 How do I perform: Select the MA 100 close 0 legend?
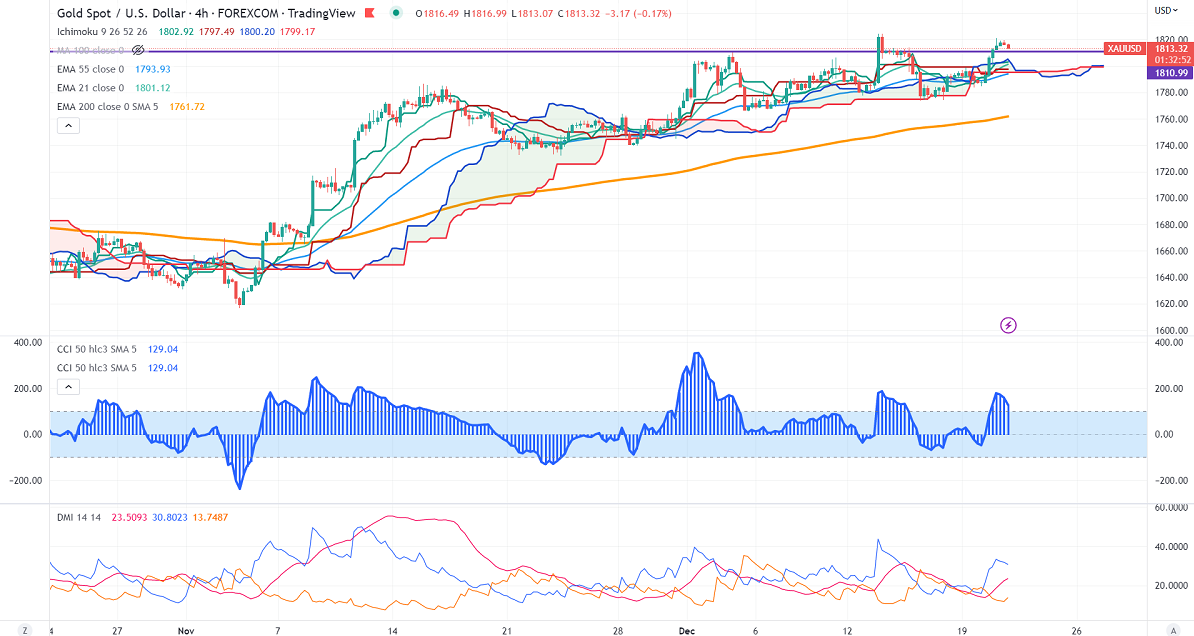click(x=90, y=50)
